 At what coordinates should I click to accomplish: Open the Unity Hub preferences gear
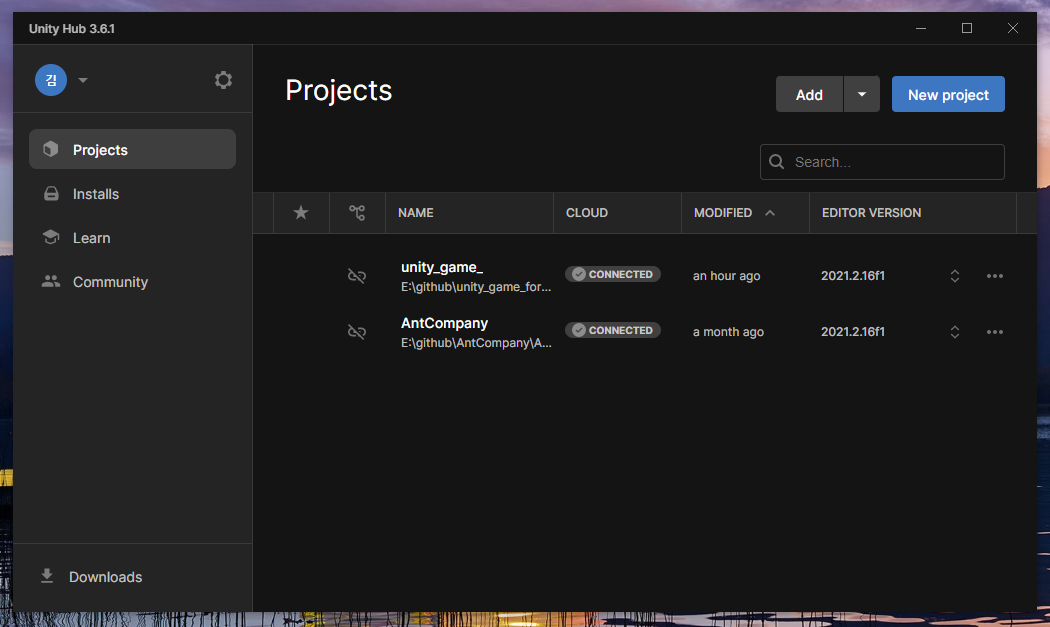tap(223, 80)
